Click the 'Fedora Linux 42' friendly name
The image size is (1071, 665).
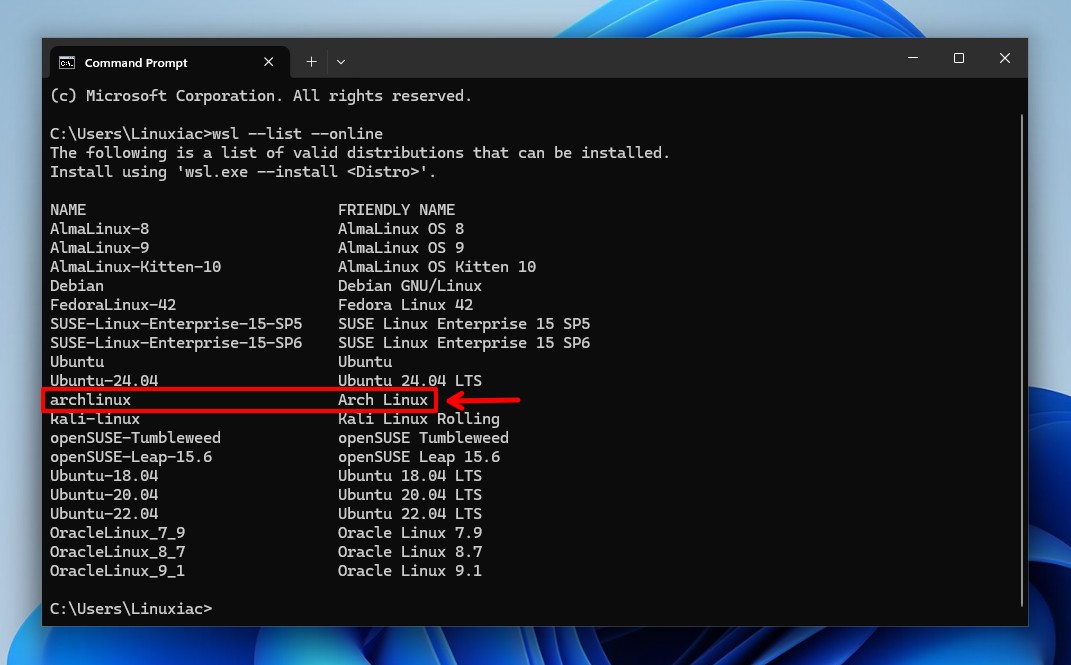point(405,305)
